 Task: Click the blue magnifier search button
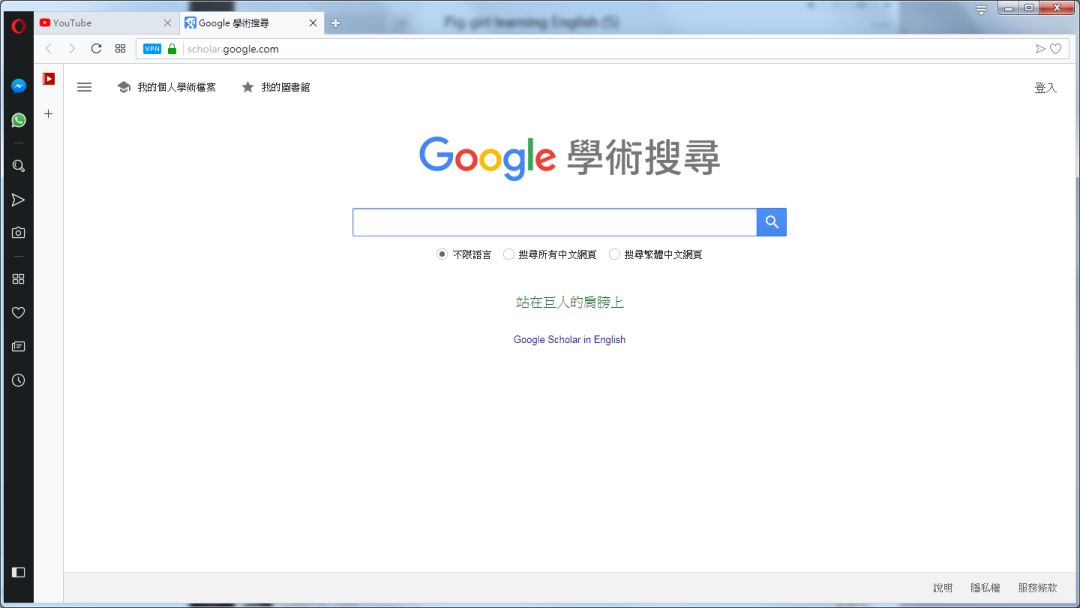click(x=771, y=222)
